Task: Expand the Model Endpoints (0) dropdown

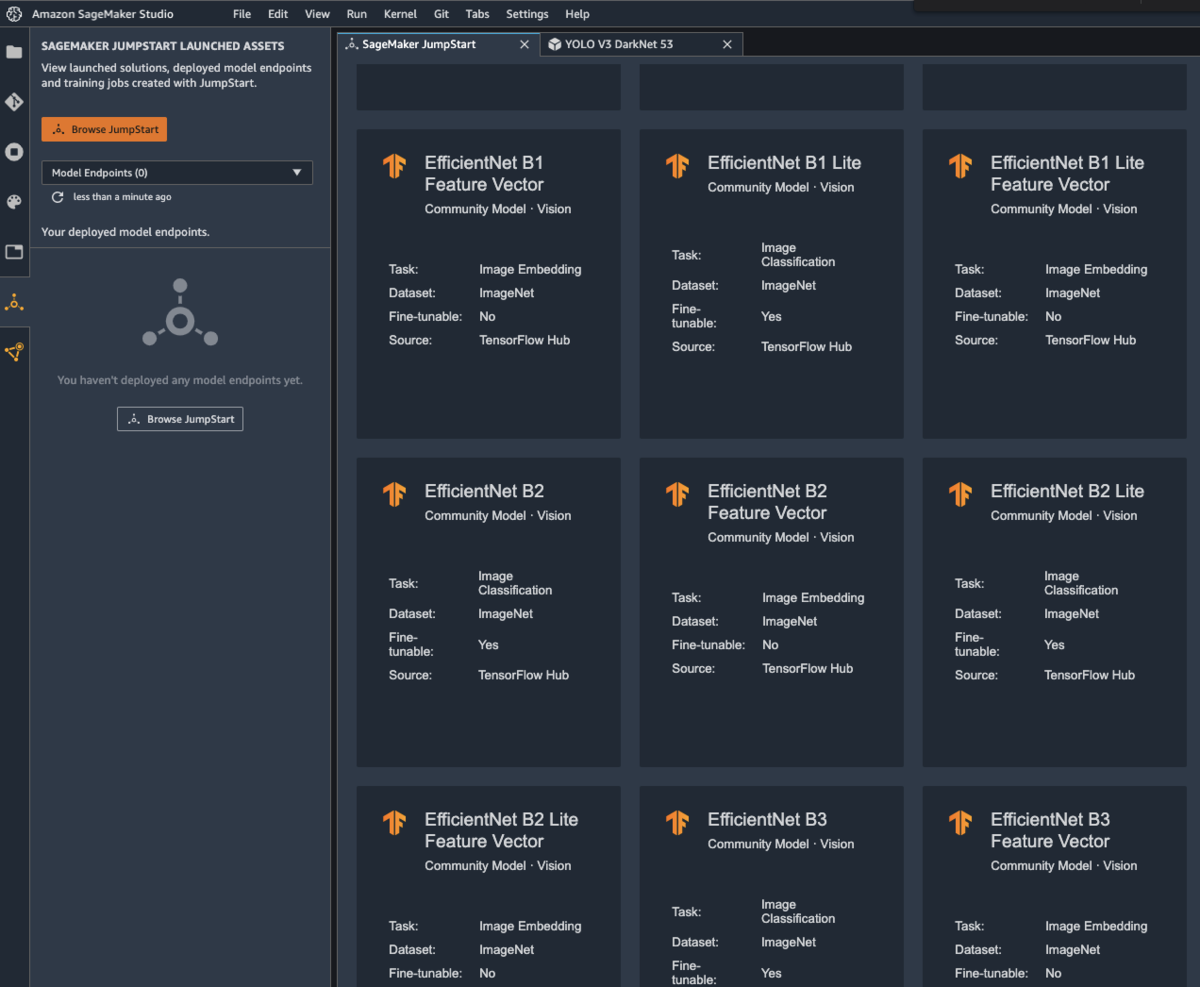Action: [x=177, y=173]
